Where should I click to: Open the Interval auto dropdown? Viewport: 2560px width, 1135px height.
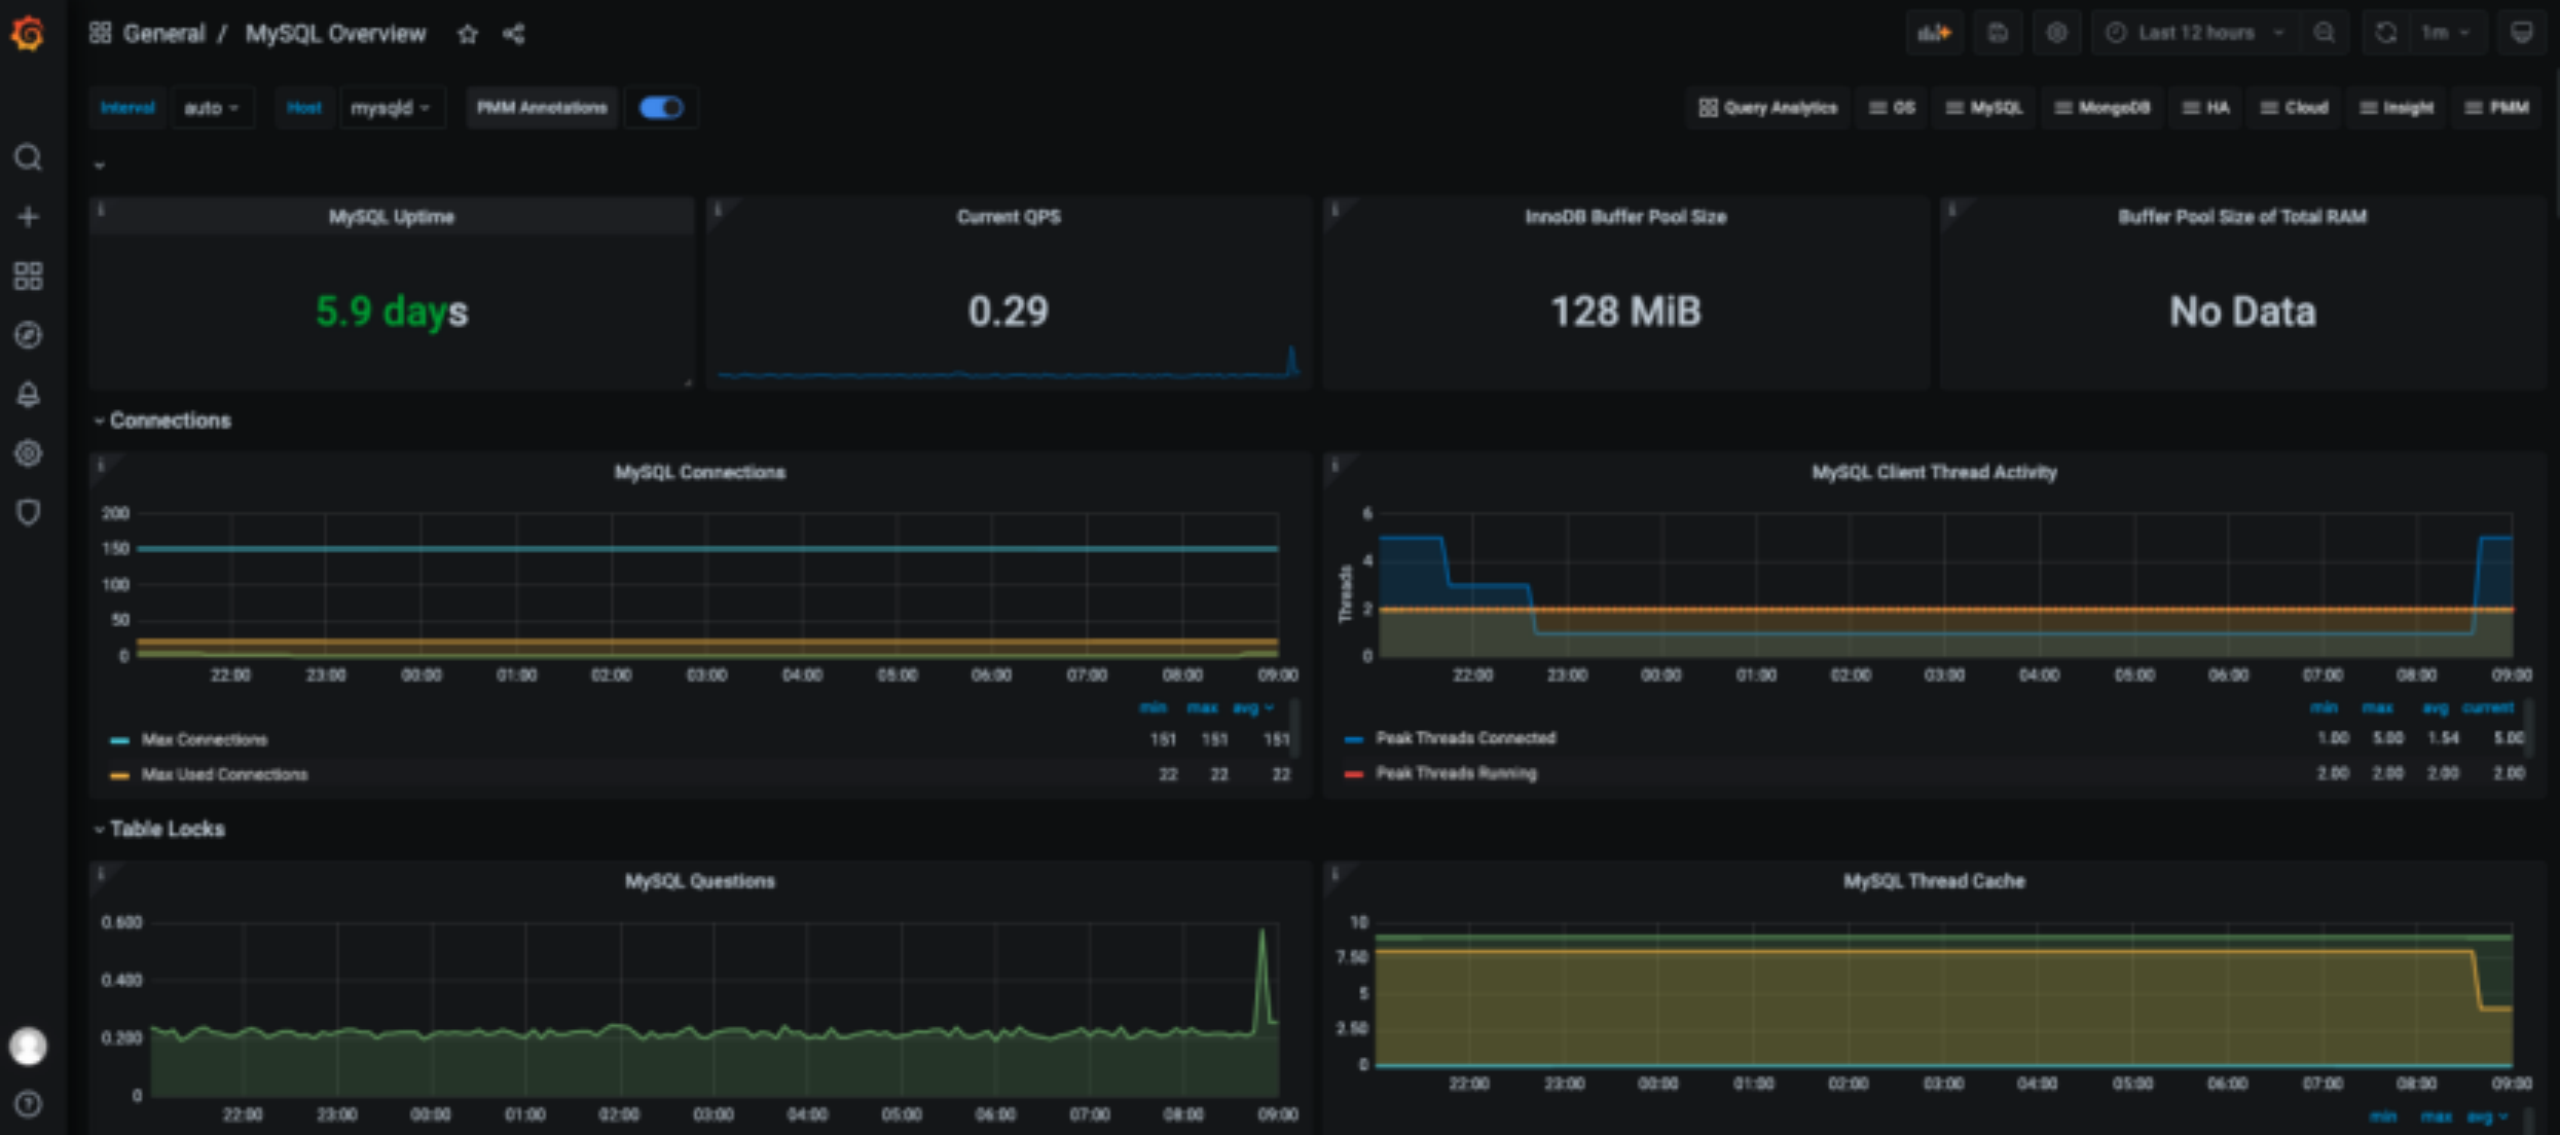coord(211,108)
